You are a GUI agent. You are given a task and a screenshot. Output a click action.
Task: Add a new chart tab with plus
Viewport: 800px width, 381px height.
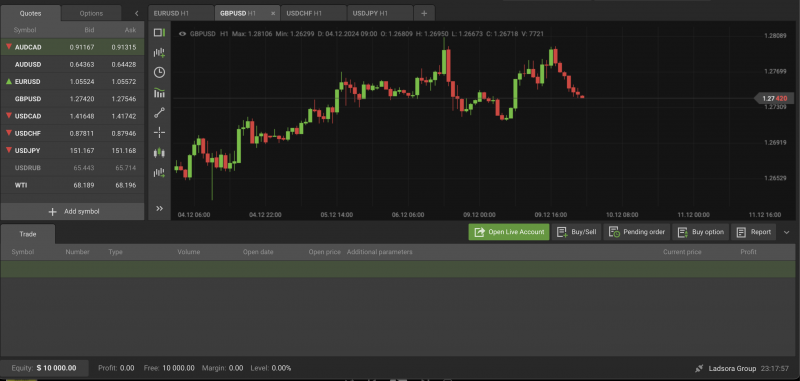pos(424,13)
